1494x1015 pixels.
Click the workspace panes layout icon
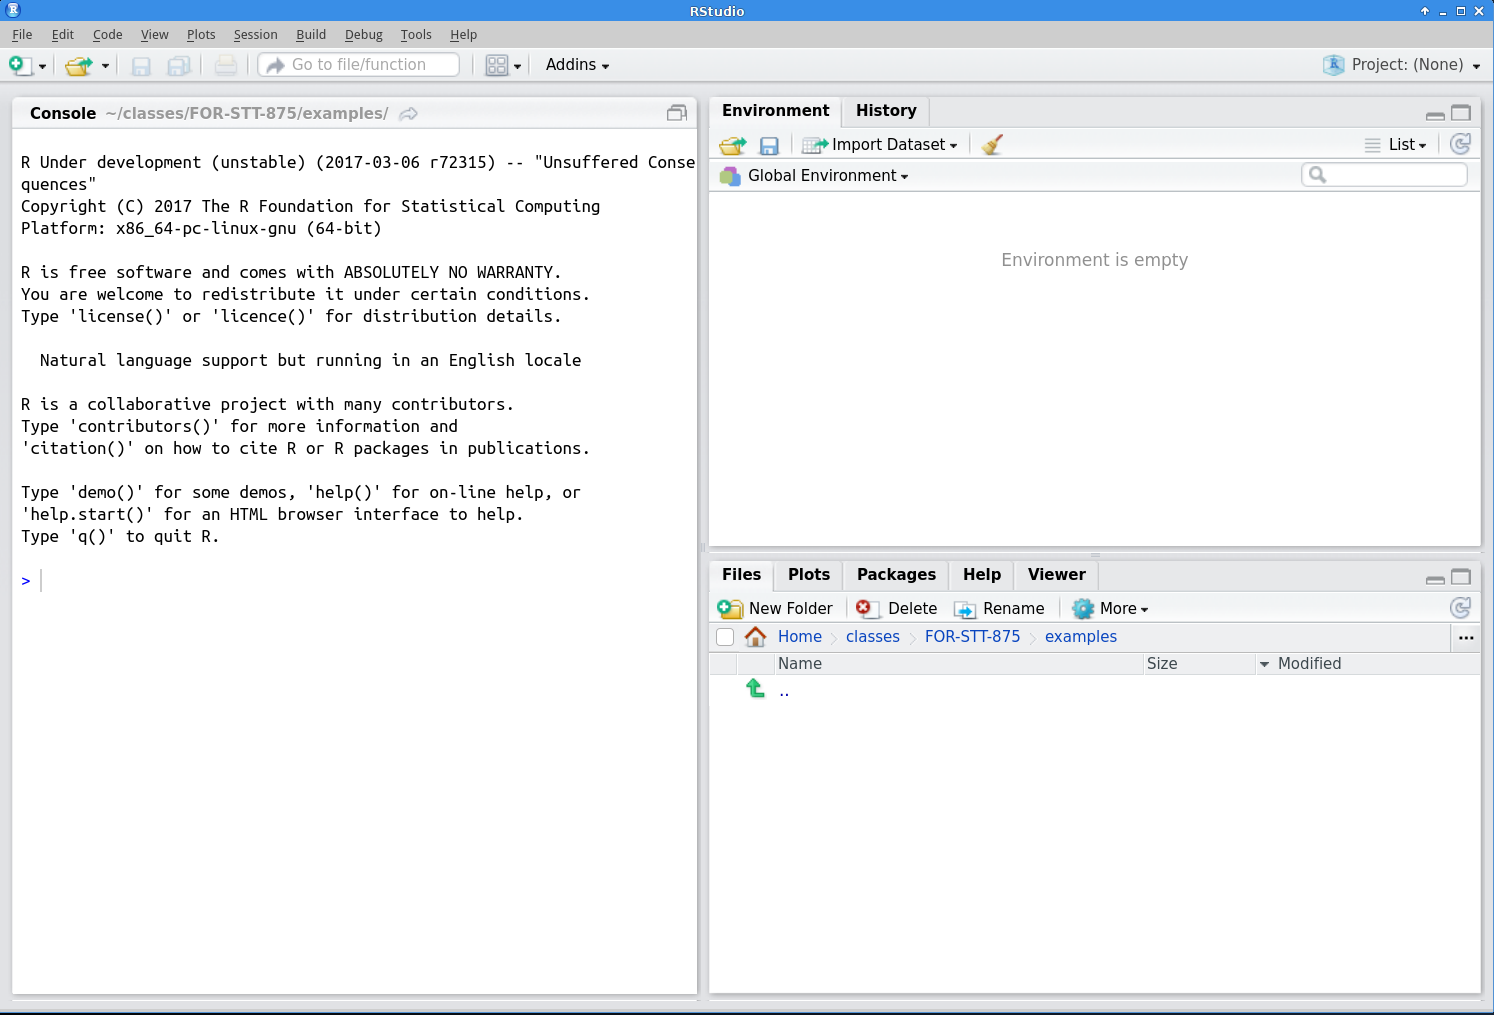tap(497, 66)
